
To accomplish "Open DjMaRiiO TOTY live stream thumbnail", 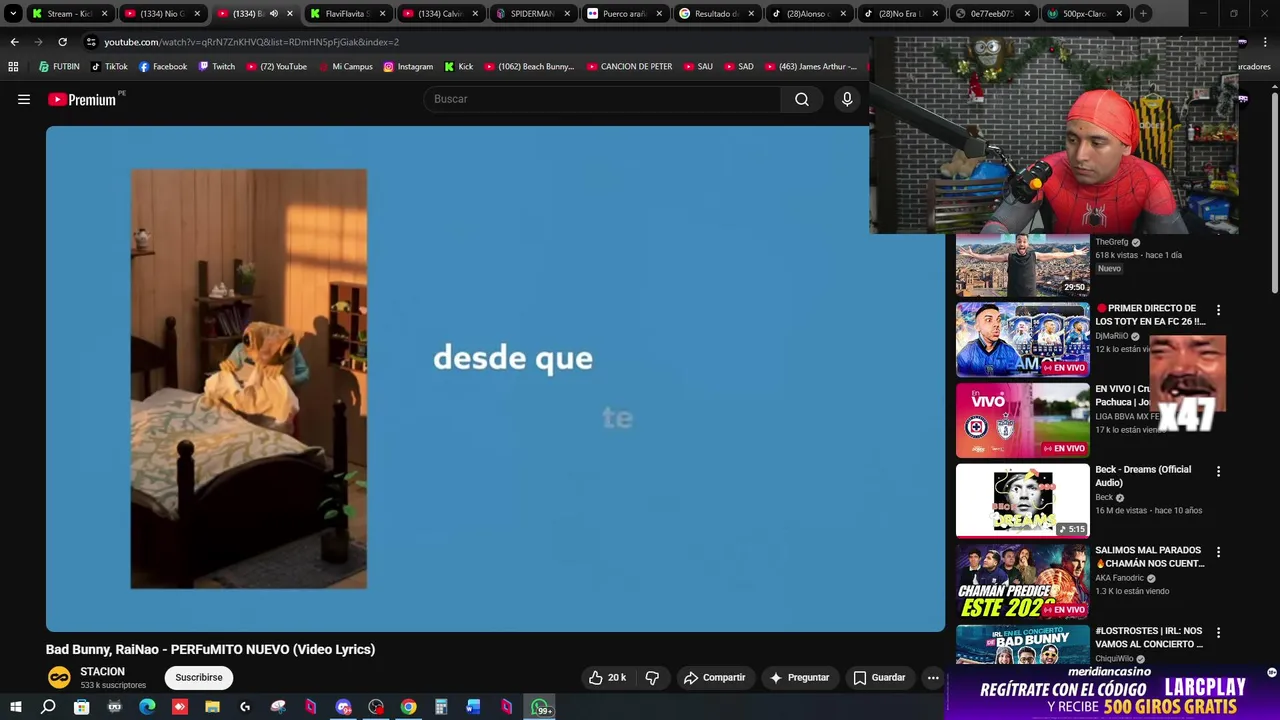I will pyautogui.click(x=1022, y=340).
